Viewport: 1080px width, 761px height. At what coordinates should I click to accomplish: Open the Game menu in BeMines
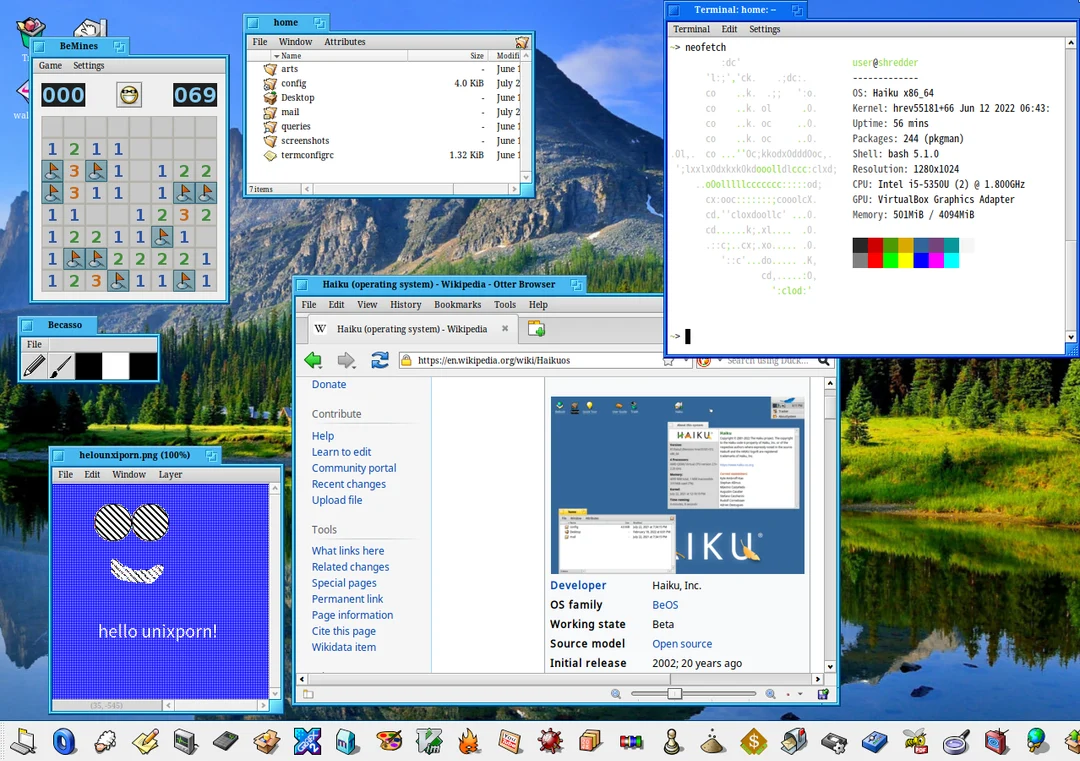tap(50, 65)
